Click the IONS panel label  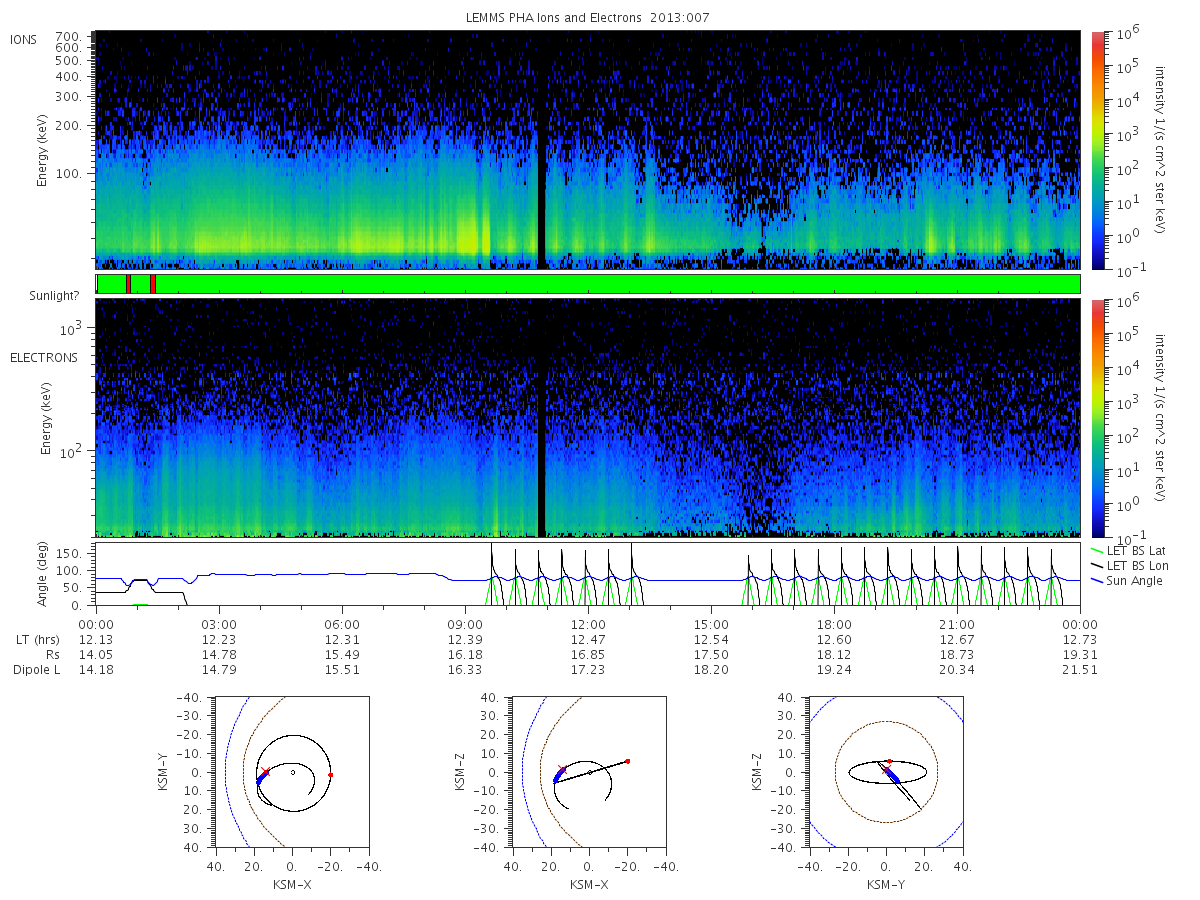coord(24,40)
